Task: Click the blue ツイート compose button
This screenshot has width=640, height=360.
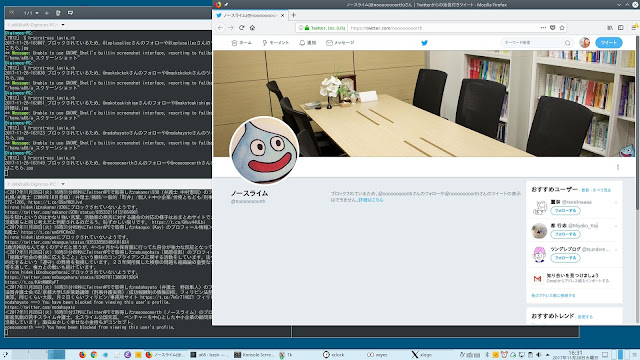Action: 609,42
